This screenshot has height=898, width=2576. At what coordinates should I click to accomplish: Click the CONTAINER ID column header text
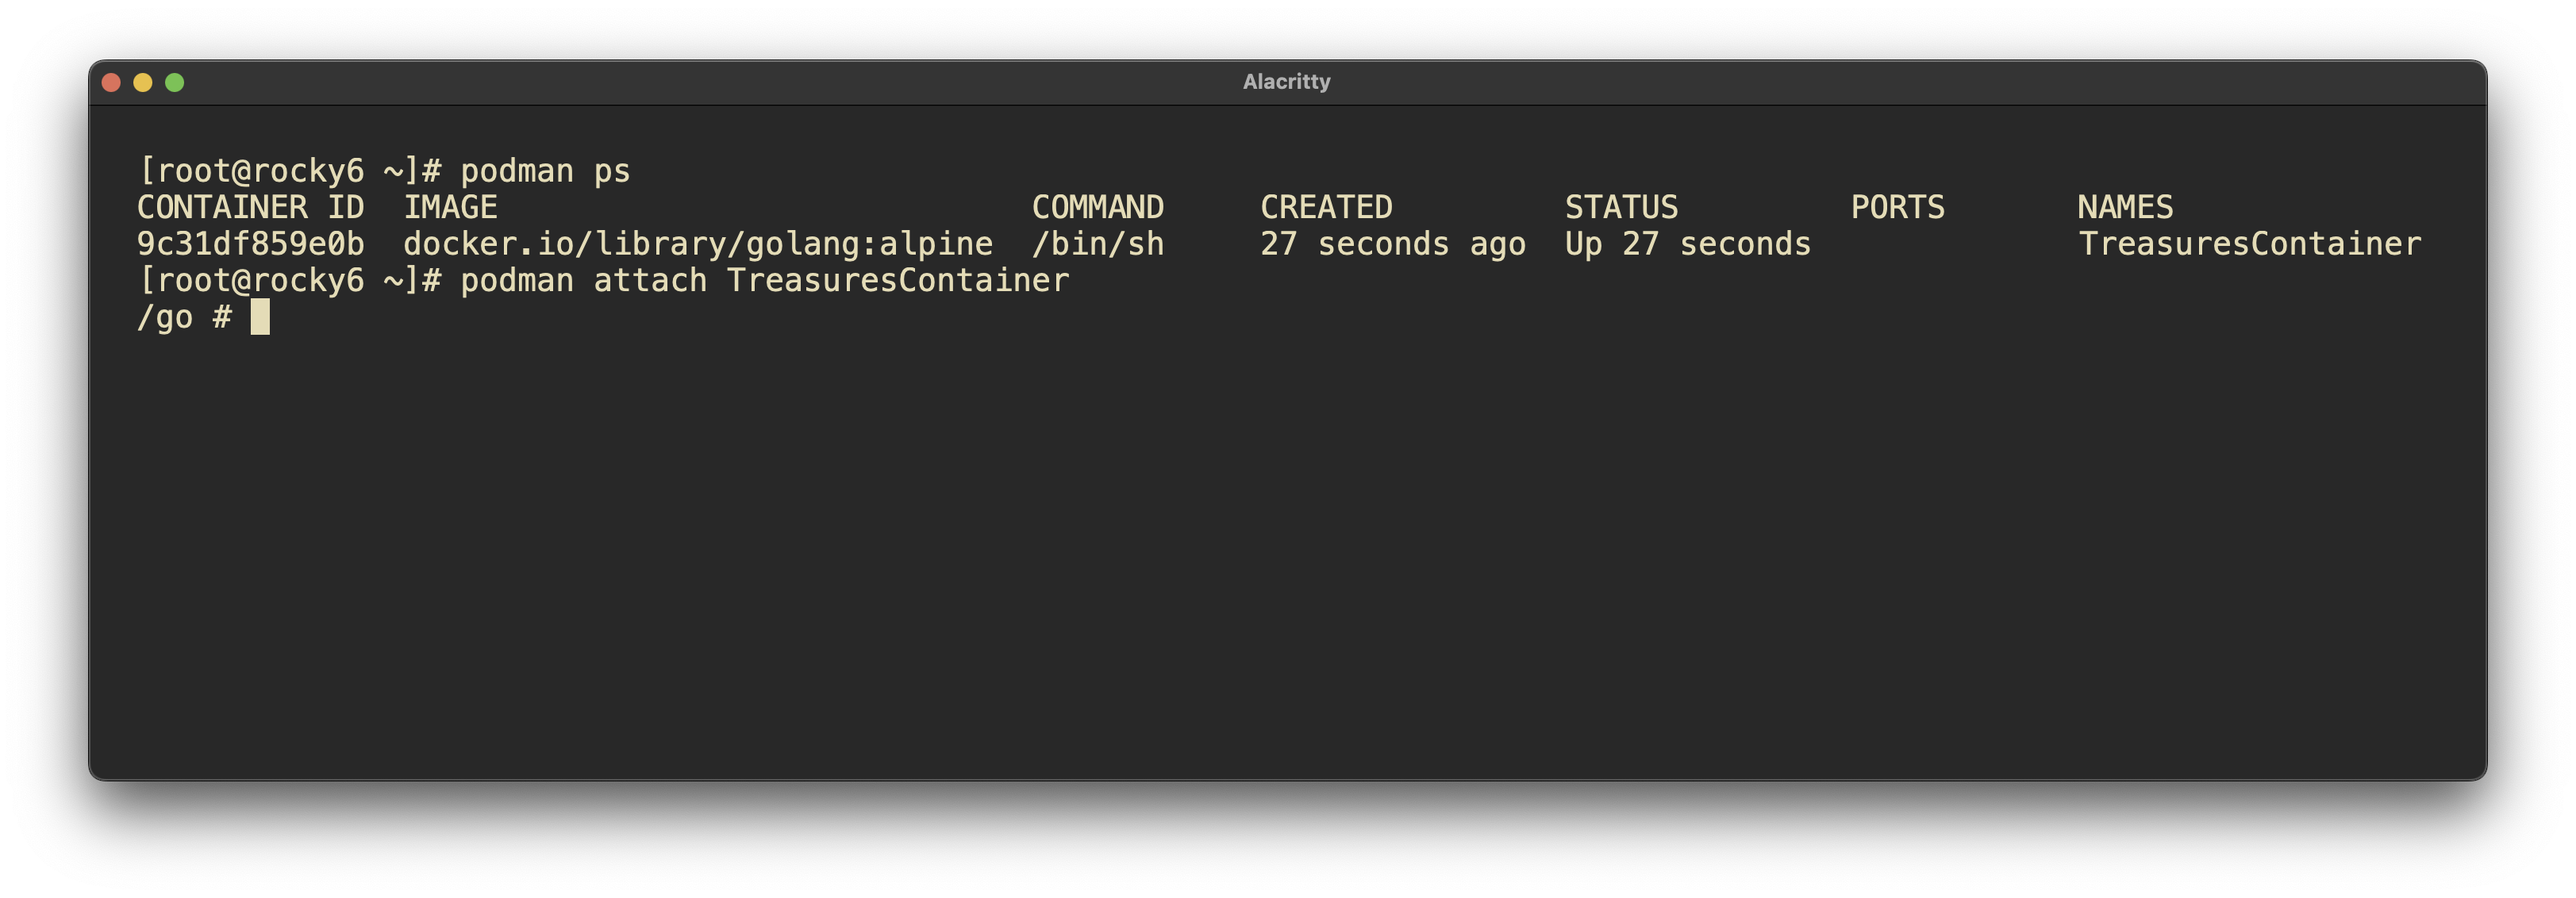(250, 207)
